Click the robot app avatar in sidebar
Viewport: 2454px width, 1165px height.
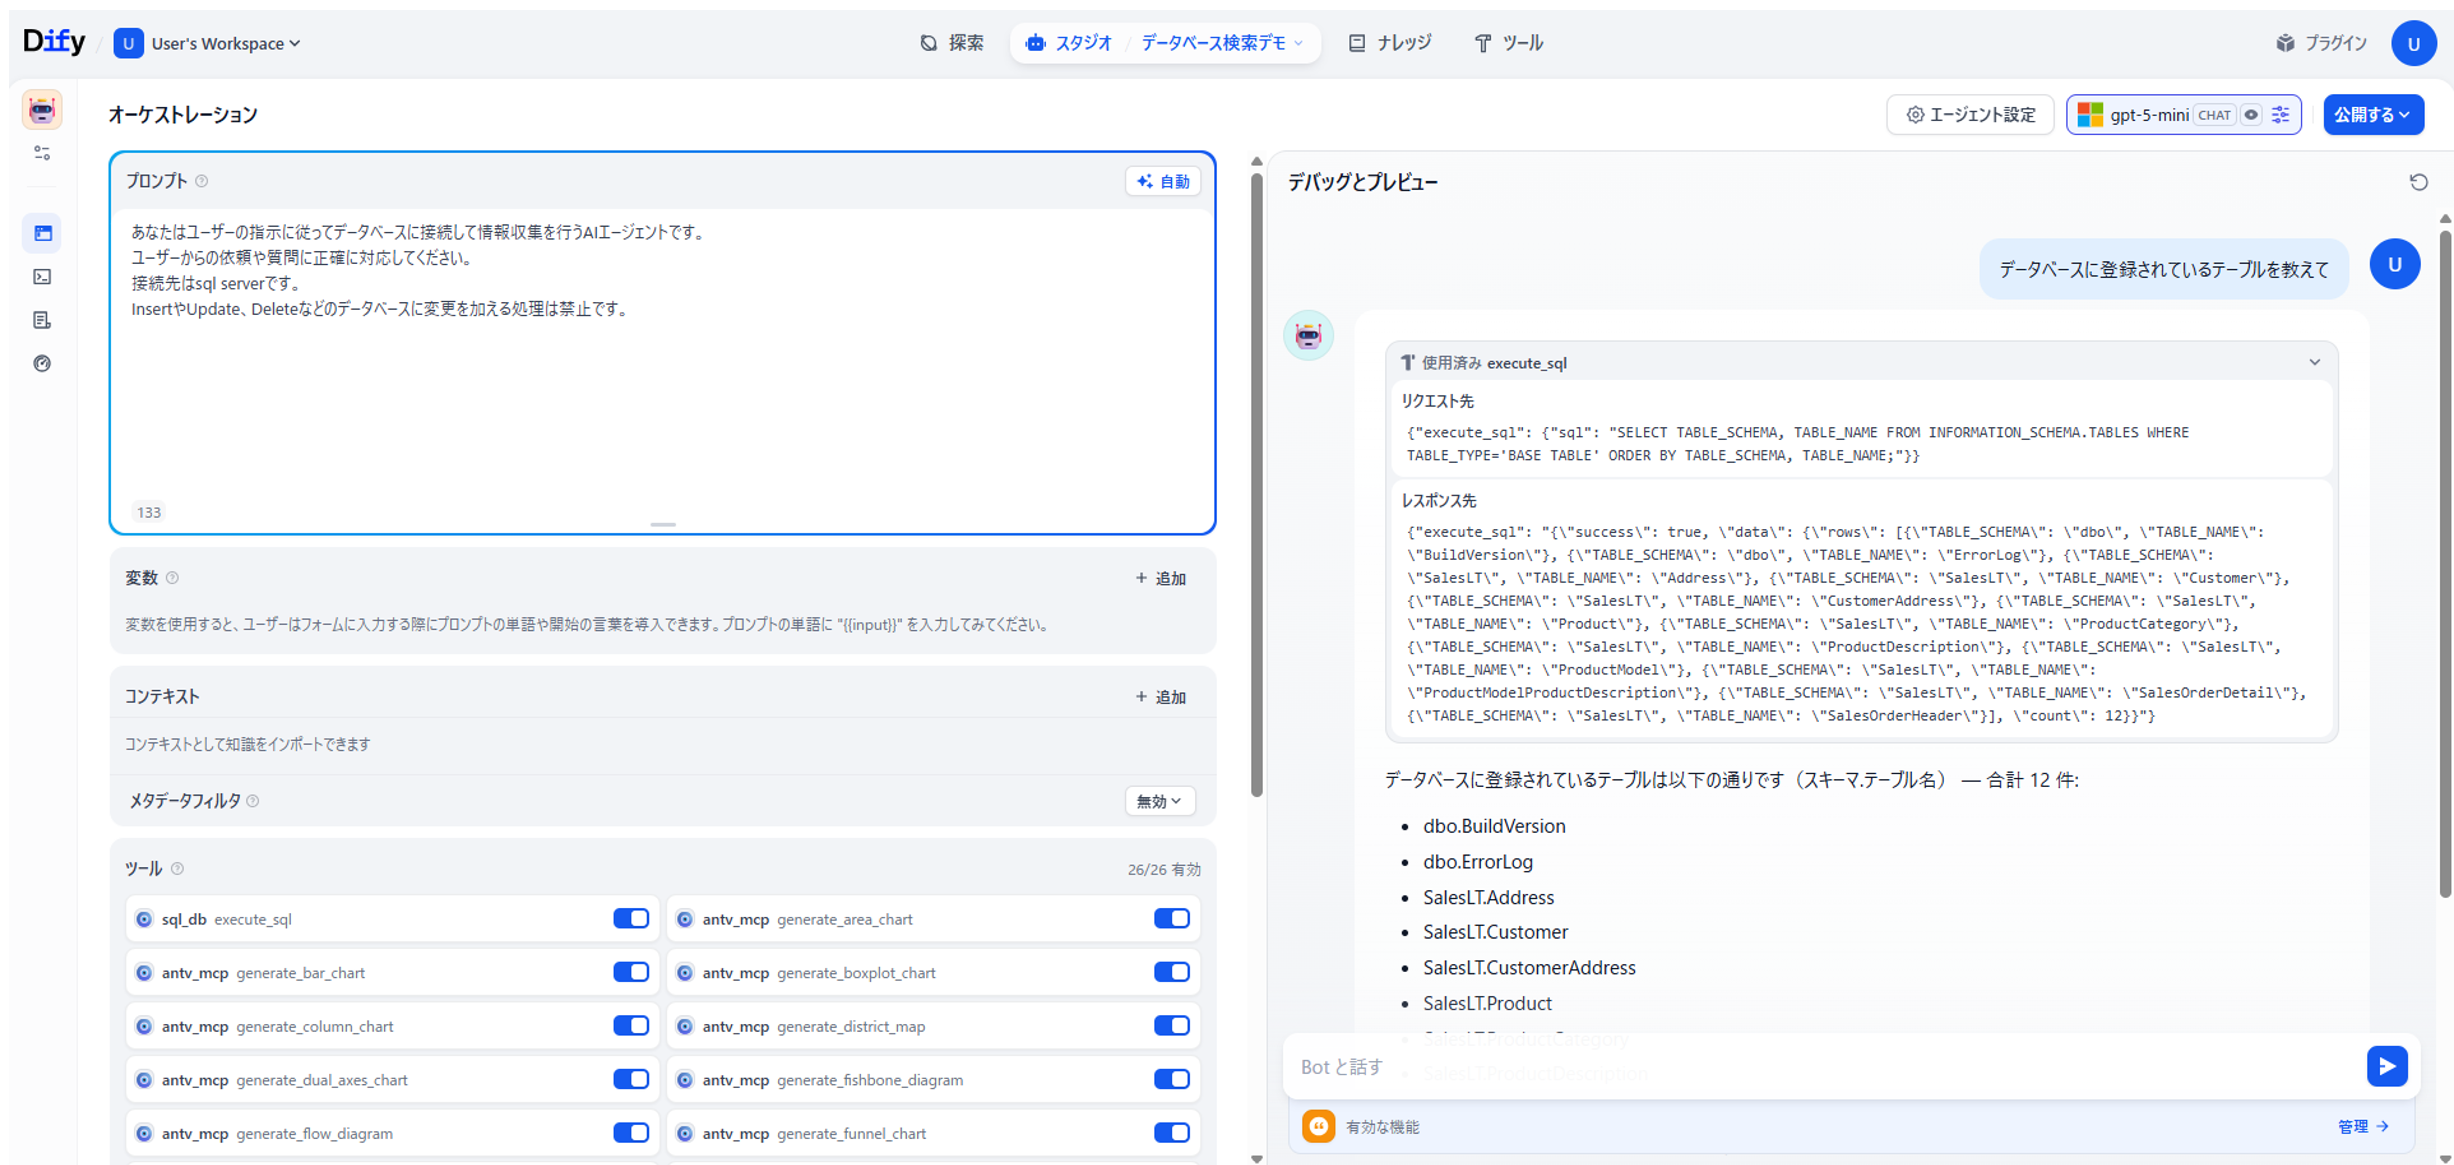pyautogui.click(x=42, y=110)
